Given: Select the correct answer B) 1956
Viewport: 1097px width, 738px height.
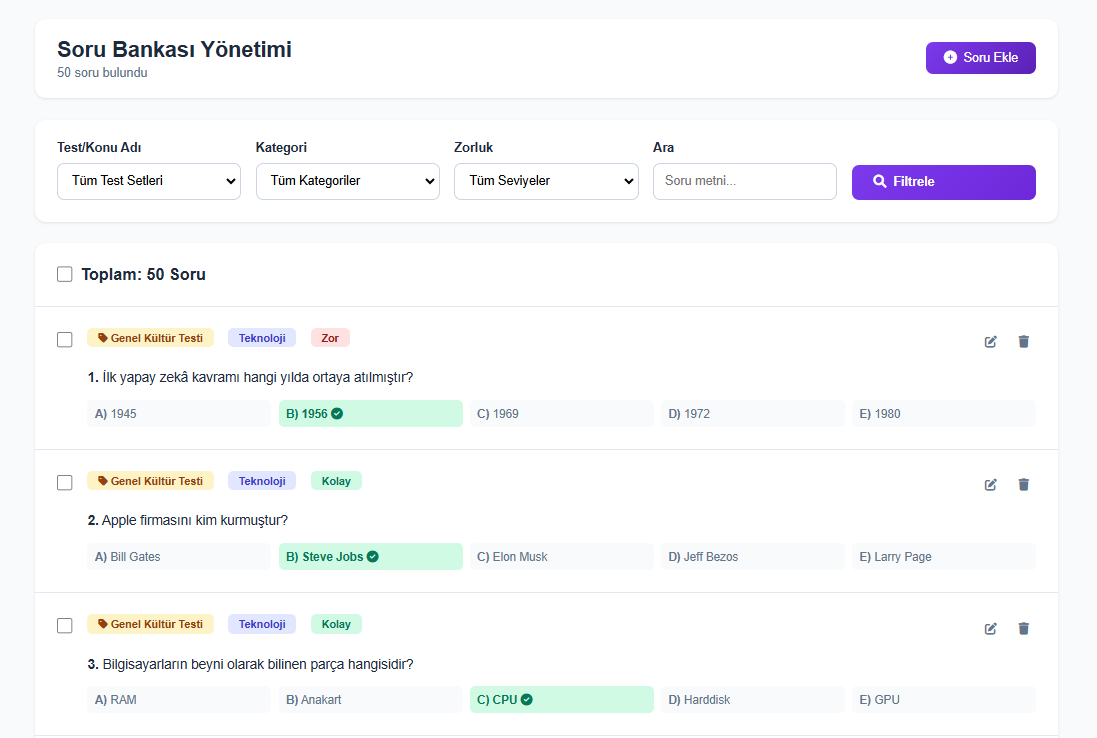Looking at the screenshot, I should pos(370,413).
